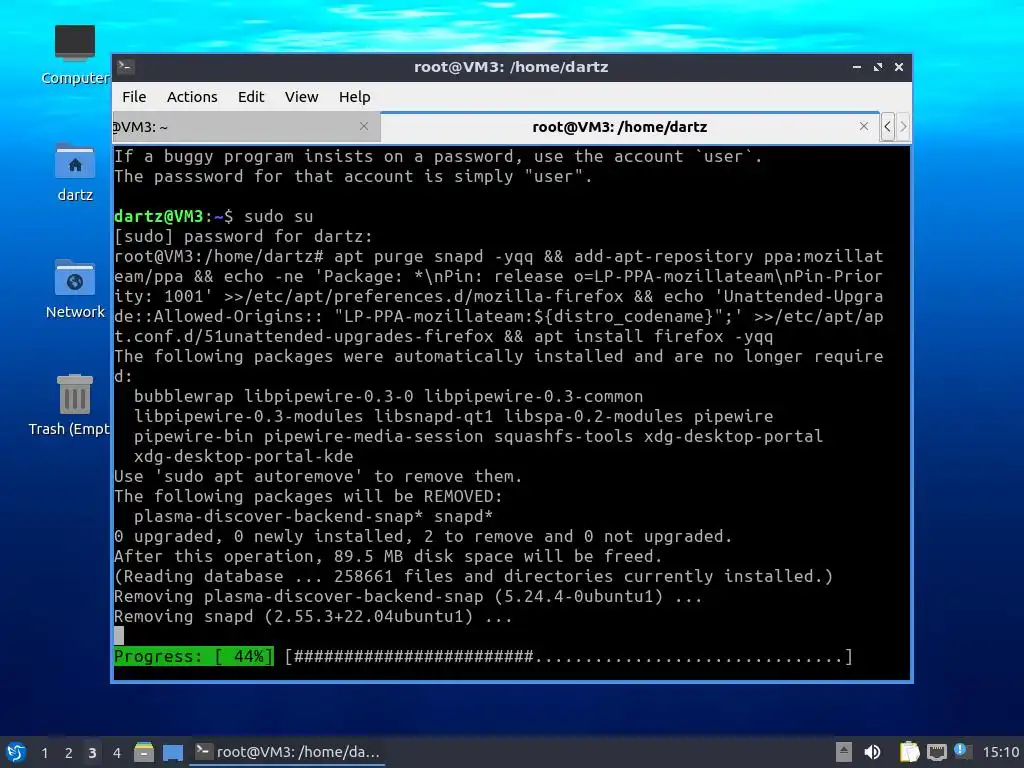The height and width of the screenshot is (768, 1024).
Task: Click the show desktop taskbar icon
Action: coord(173,752)
